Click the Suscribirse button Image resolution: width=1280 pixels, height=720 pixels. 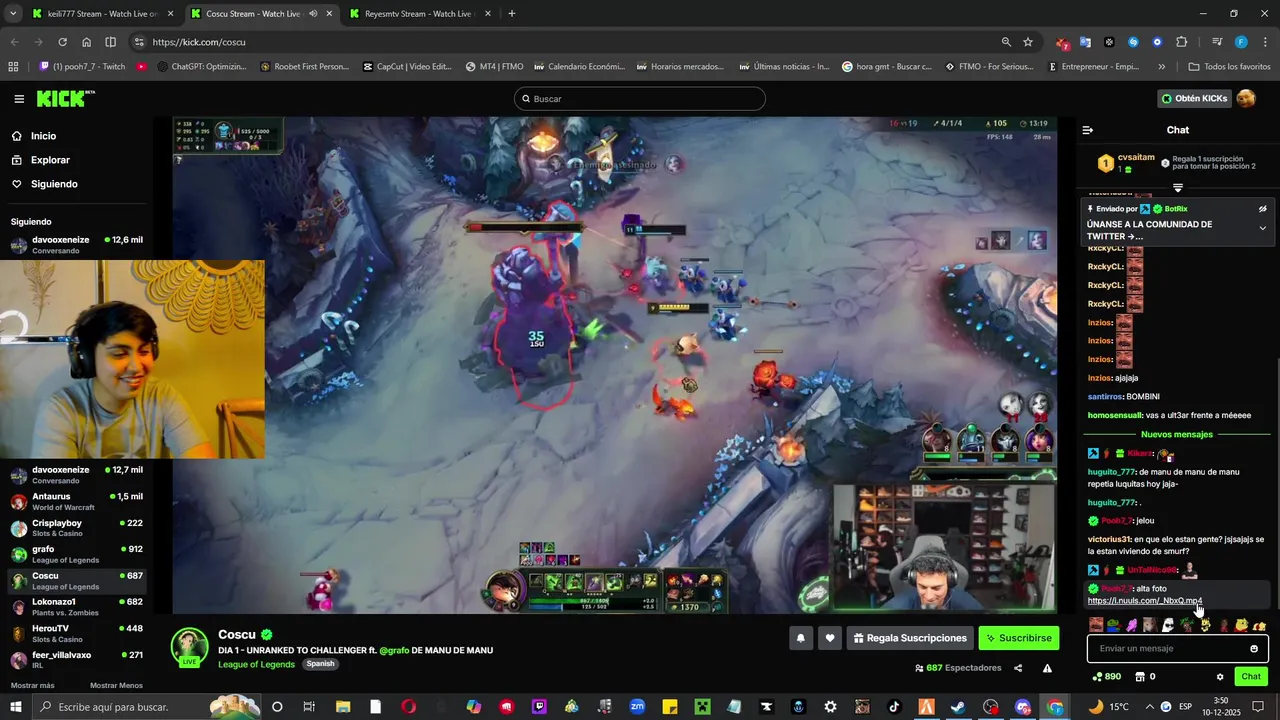(x=1018, y=638)
